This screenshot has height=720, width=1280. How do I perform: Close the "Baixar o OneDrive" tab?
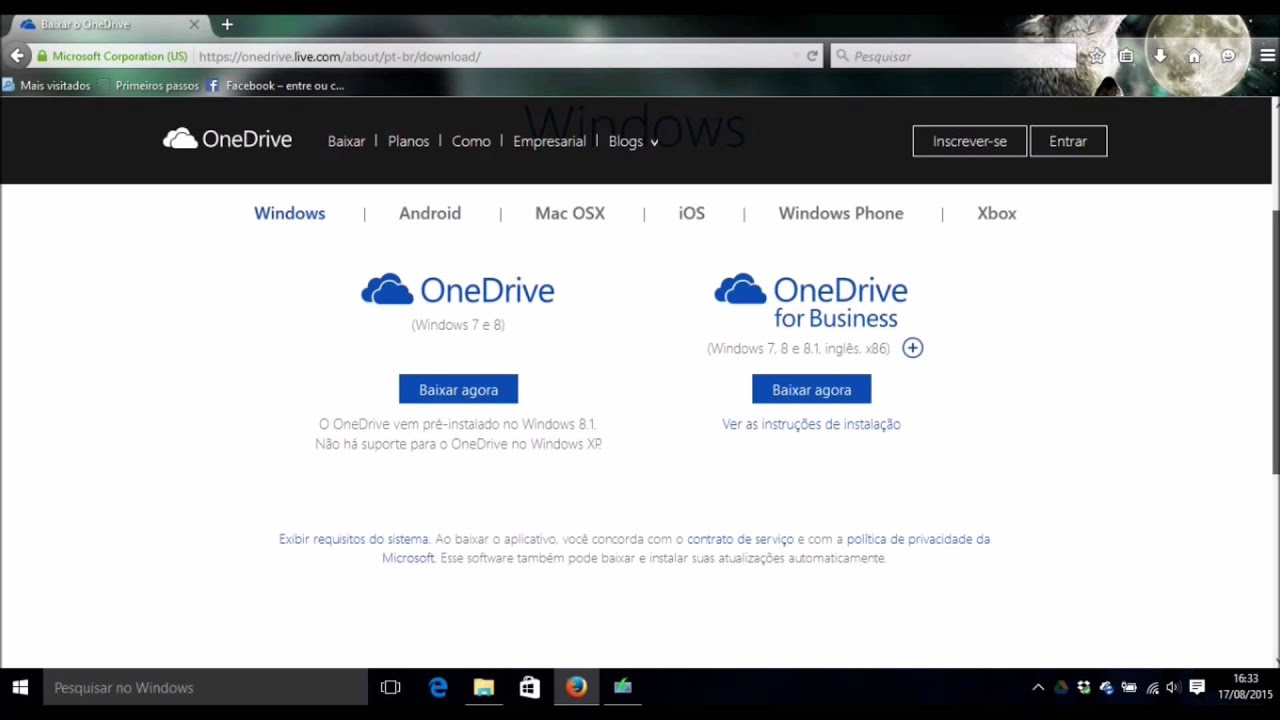(194, 24)
